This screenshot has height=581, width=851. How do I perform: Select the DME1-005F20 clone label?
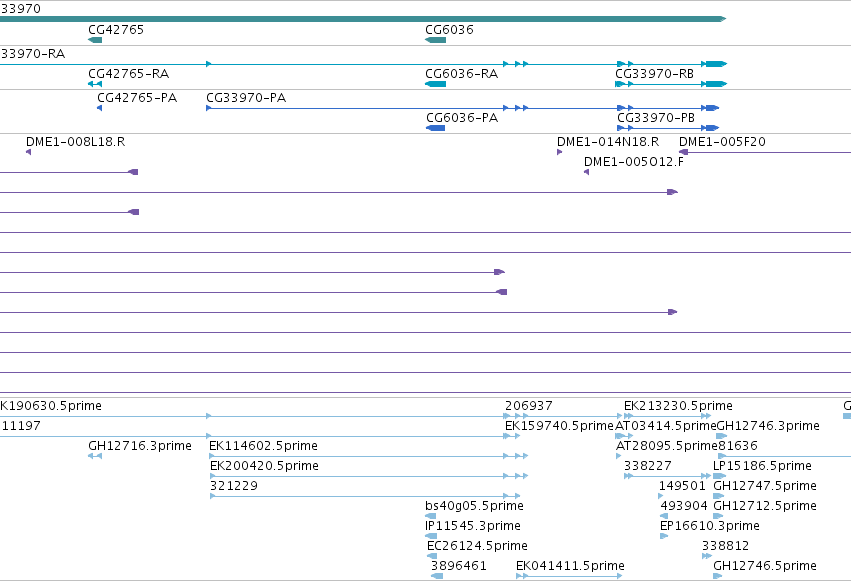click(x=722, y=142)
